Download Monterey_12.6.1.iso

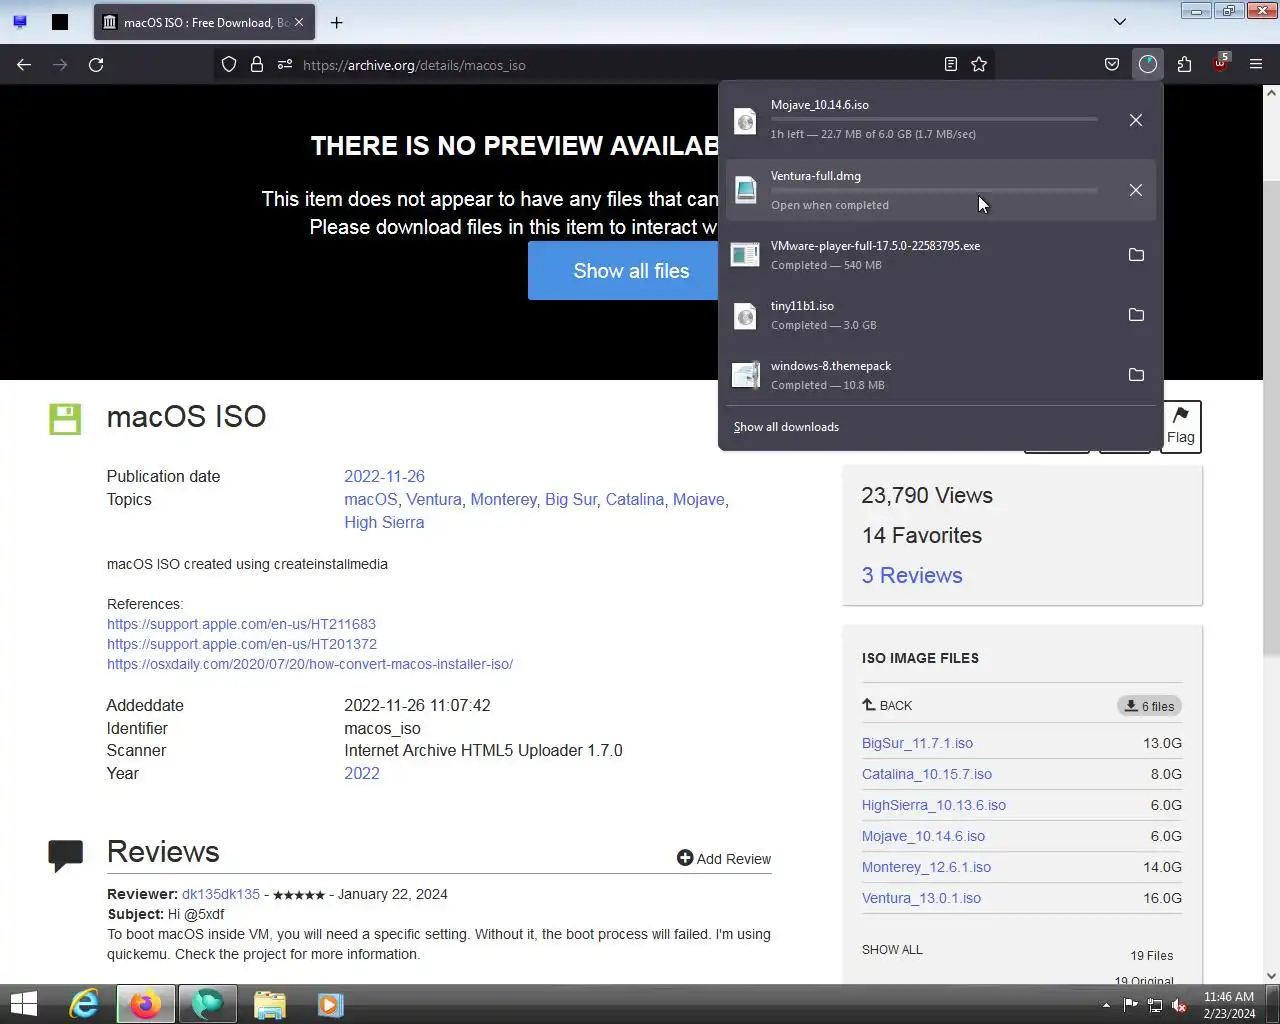click(x=926, y=867)
